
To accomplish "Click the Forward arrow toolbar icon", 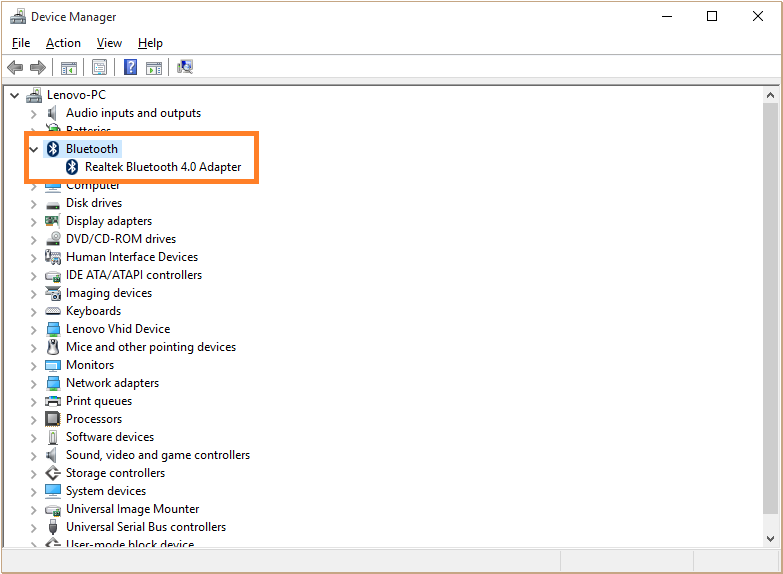I will pos(38,67).
